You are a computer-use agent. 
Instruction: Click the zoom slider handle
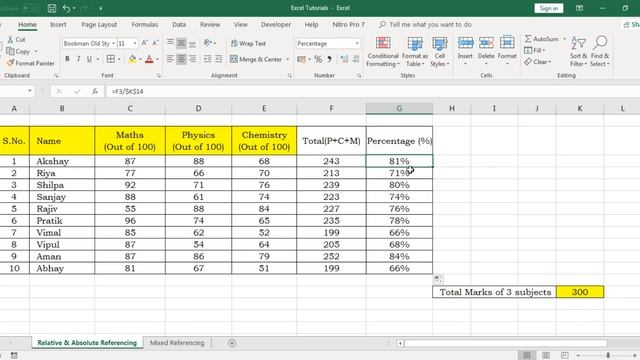[608, 356]
